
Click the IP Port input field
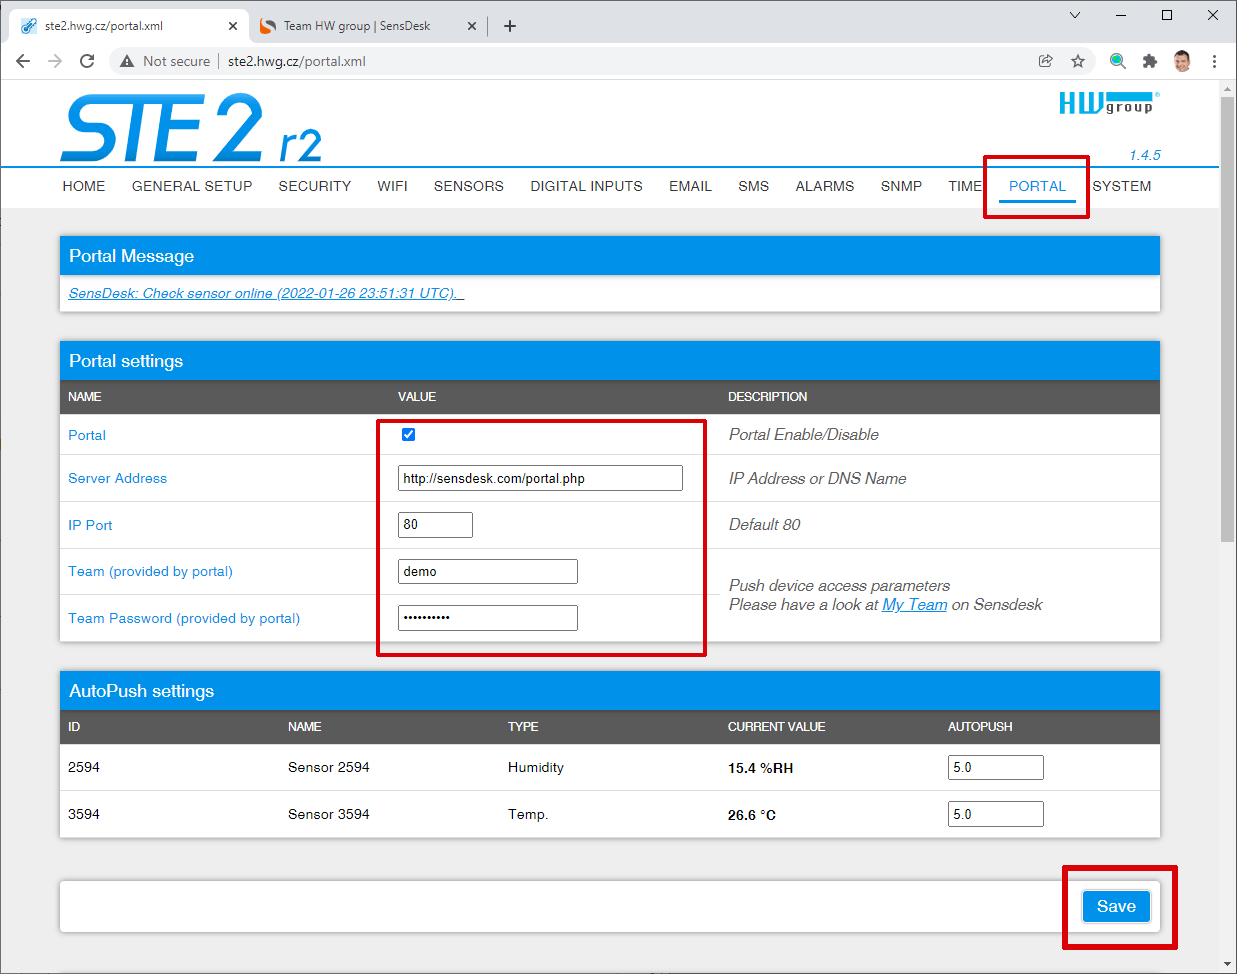pyautogui.click(x=435, y=524)
